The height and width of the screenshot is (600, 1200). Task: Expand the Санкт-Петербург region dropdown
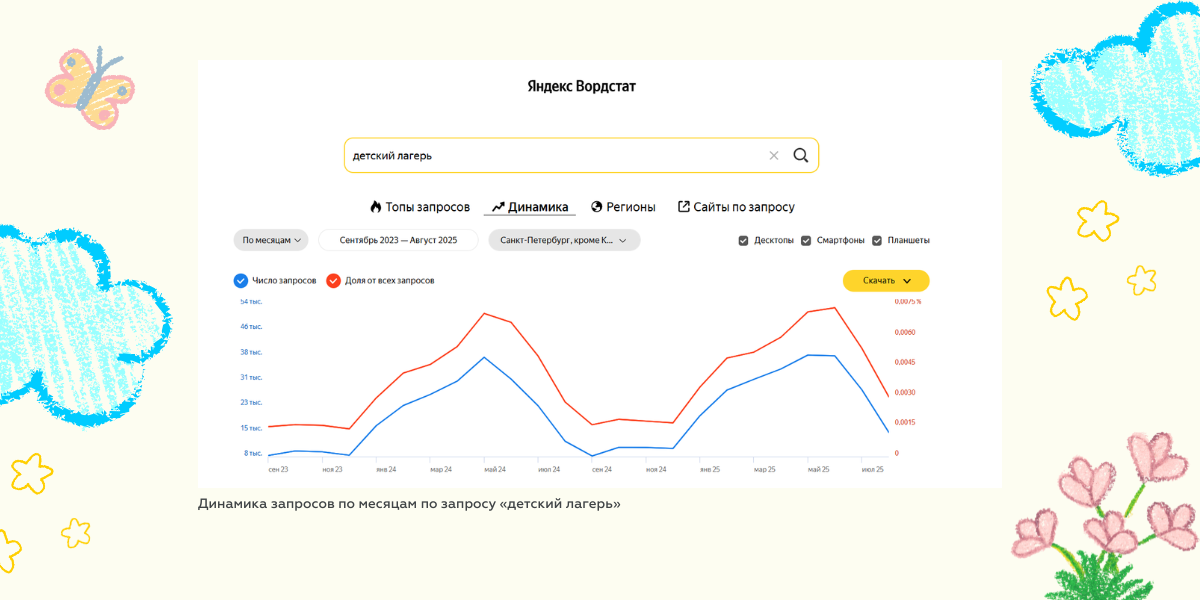click(x=564, y=240)
